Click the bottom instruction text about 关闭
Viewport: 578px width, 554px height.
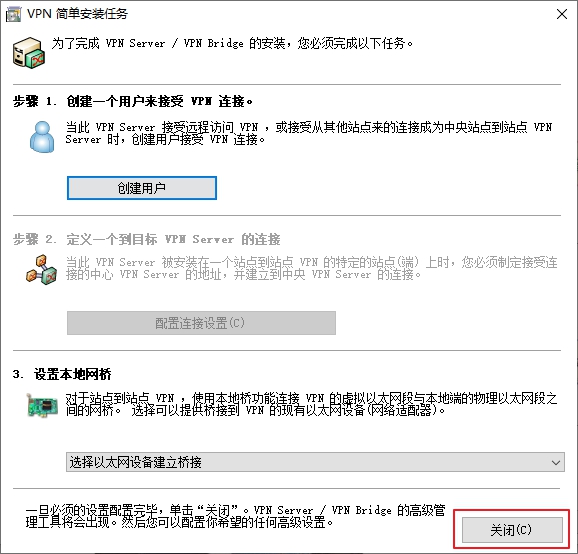click(x=235, y=516)
